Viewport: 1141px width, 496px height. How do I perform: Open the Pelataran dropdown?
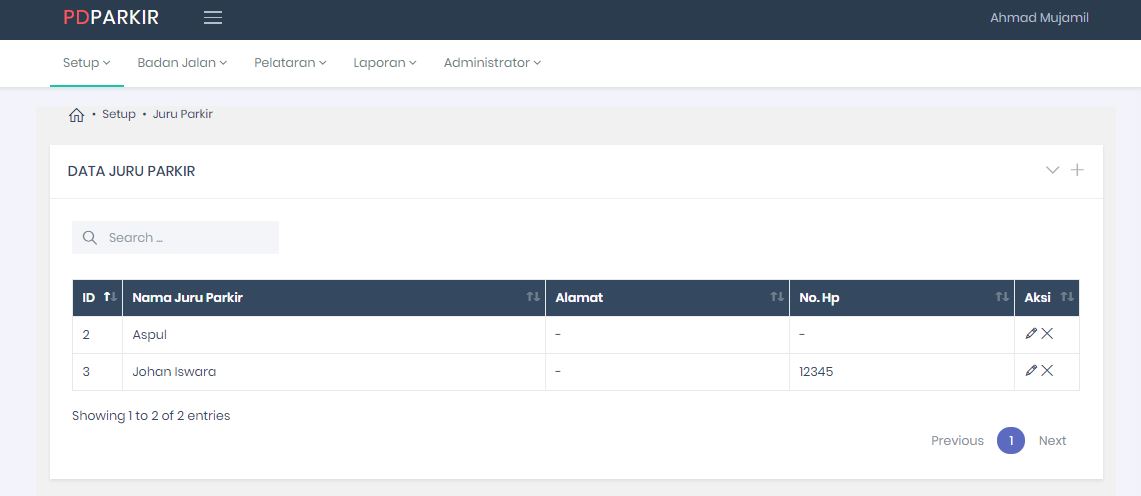coord(290,62)
